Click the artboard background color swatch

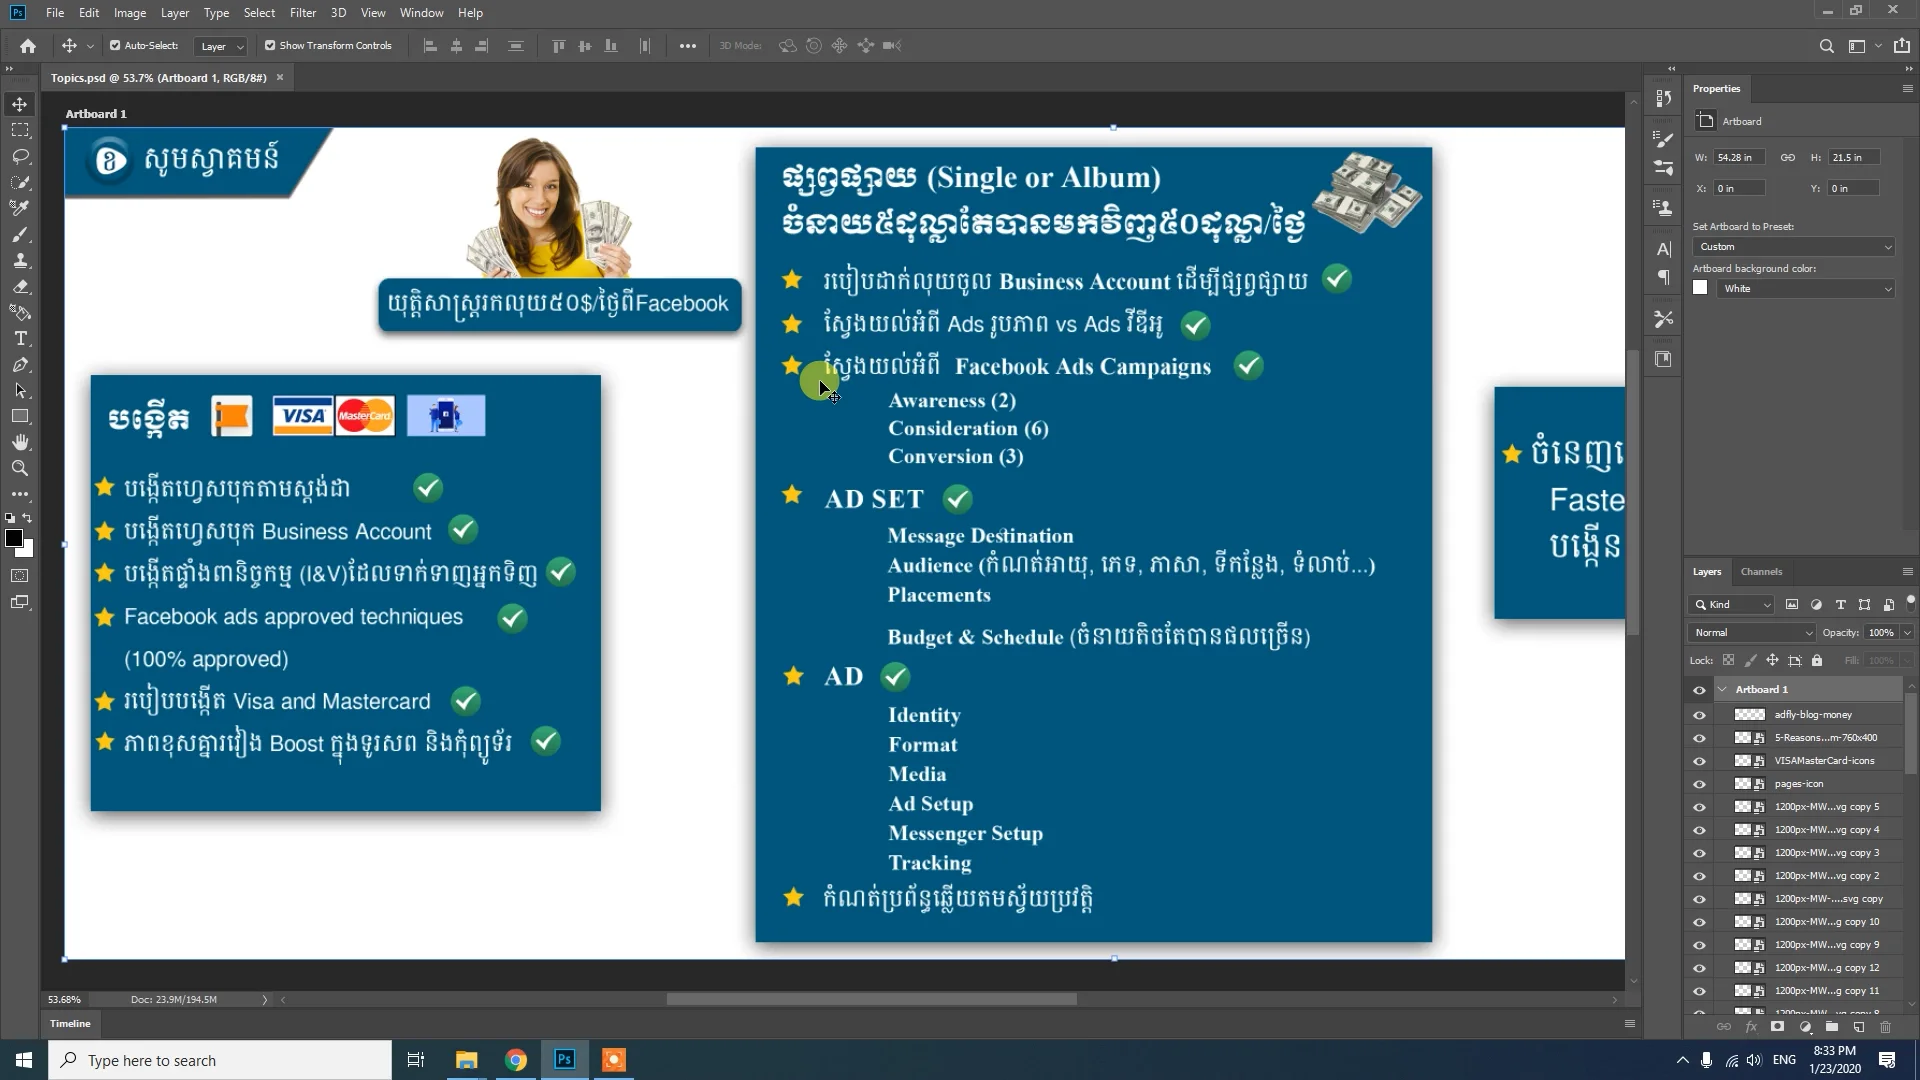(1700, 288)
